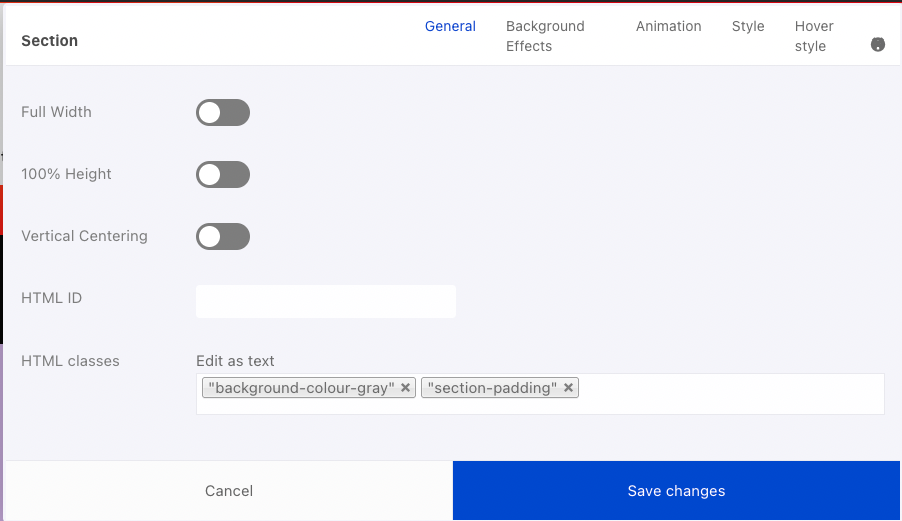Open the Hover style tab

click(814, 36)
